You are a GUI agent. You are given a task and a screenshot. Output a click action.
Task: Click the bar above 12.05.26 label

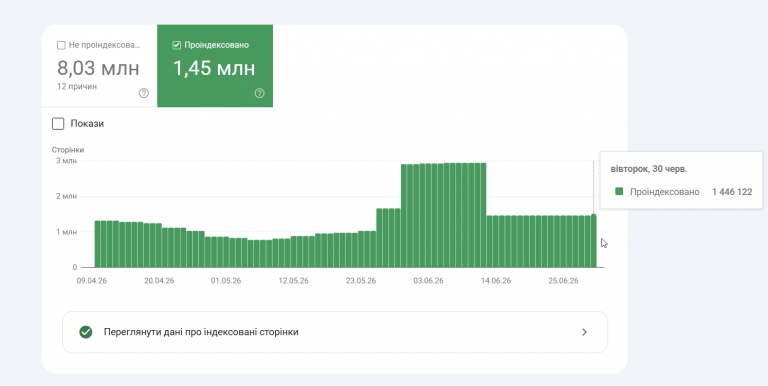pos(294,252)
